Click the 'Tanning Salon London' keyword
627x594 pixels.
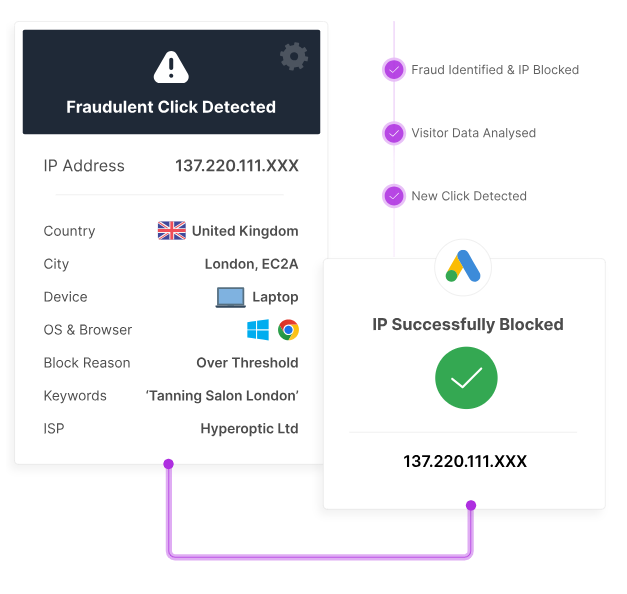click(x=222, y=396)
